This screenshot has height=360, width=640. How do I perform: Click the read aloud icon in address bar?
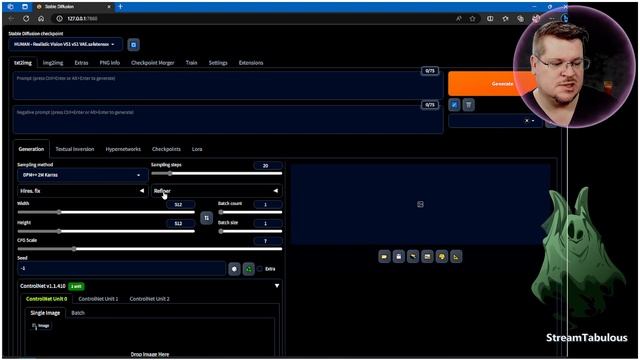[459, 18]
